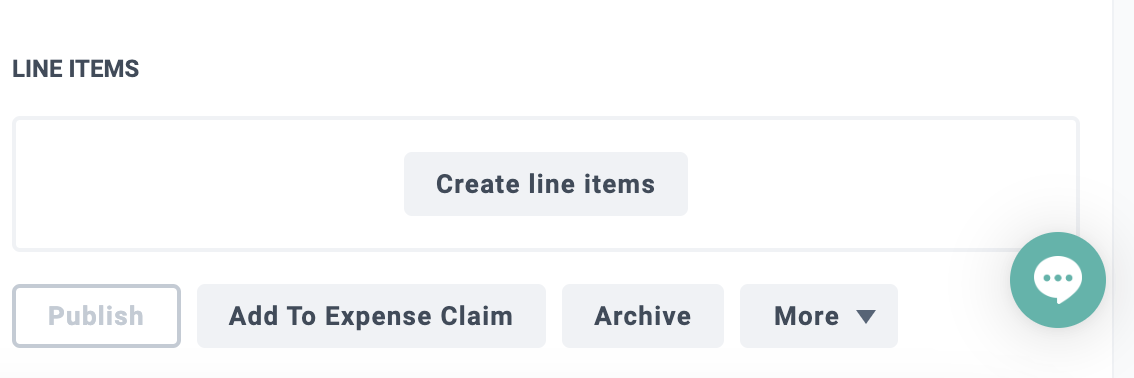Start adding line items to this record

[x=545, y=184]
